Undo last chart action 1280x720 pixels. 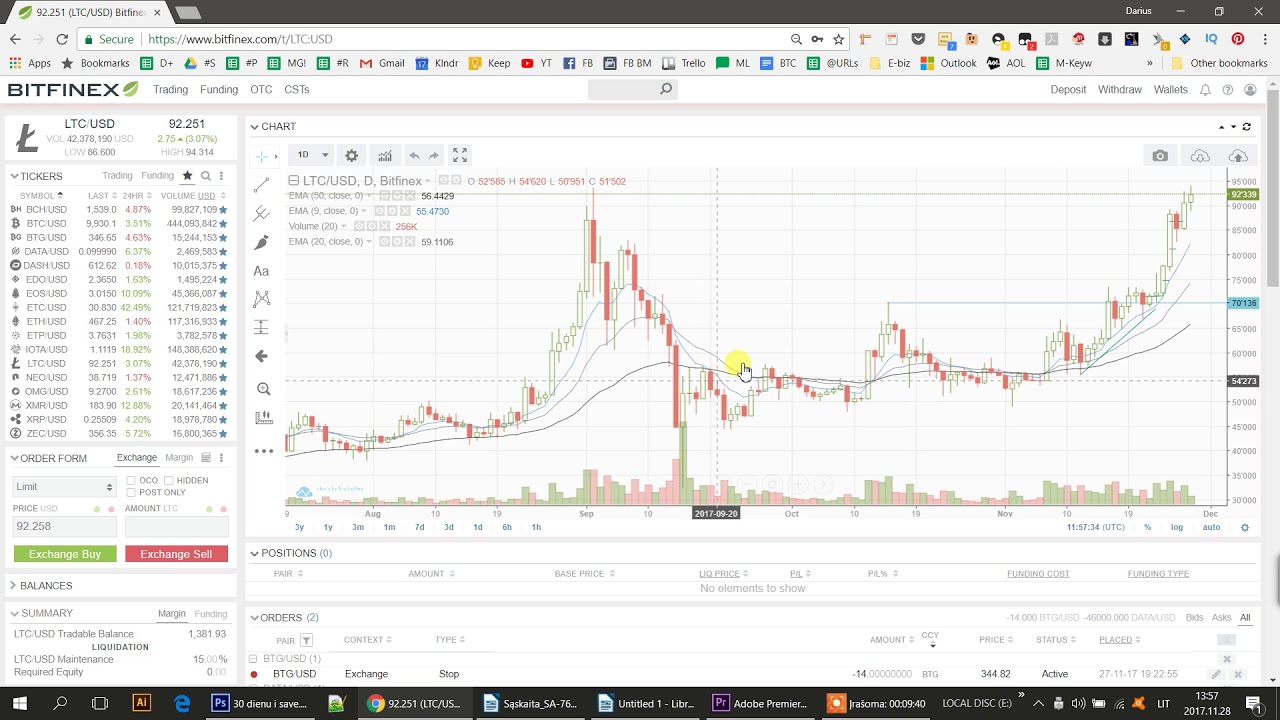414,155
